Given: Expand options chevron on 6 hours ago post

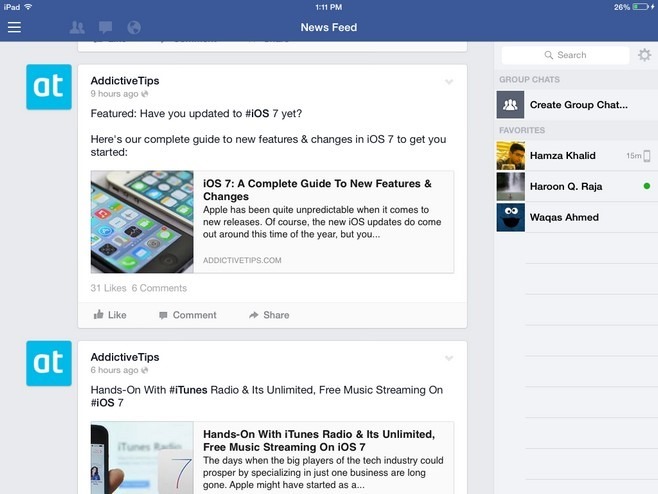Looking at the screenshot, I should pos(449,358).
